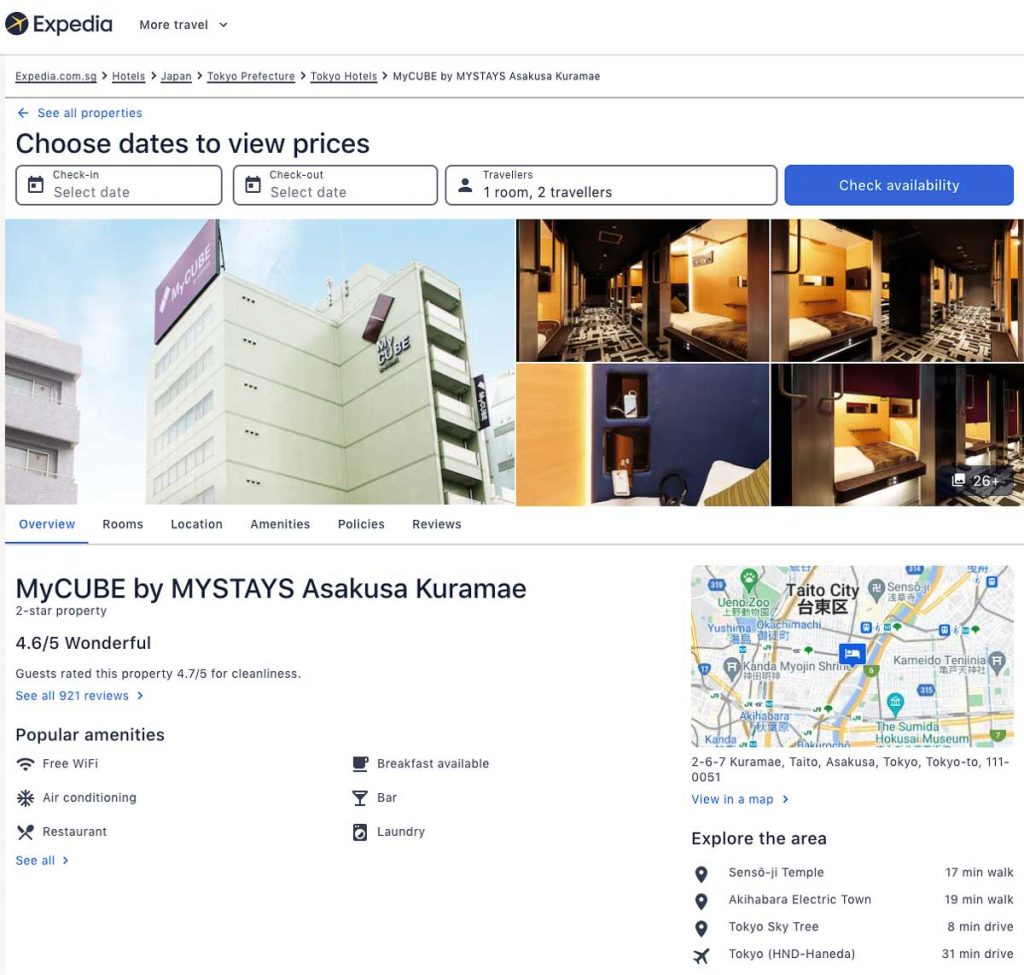Viewport: 1024px width, 975px height.
Task: Click the 2-star property text
Action: (61, 611)
